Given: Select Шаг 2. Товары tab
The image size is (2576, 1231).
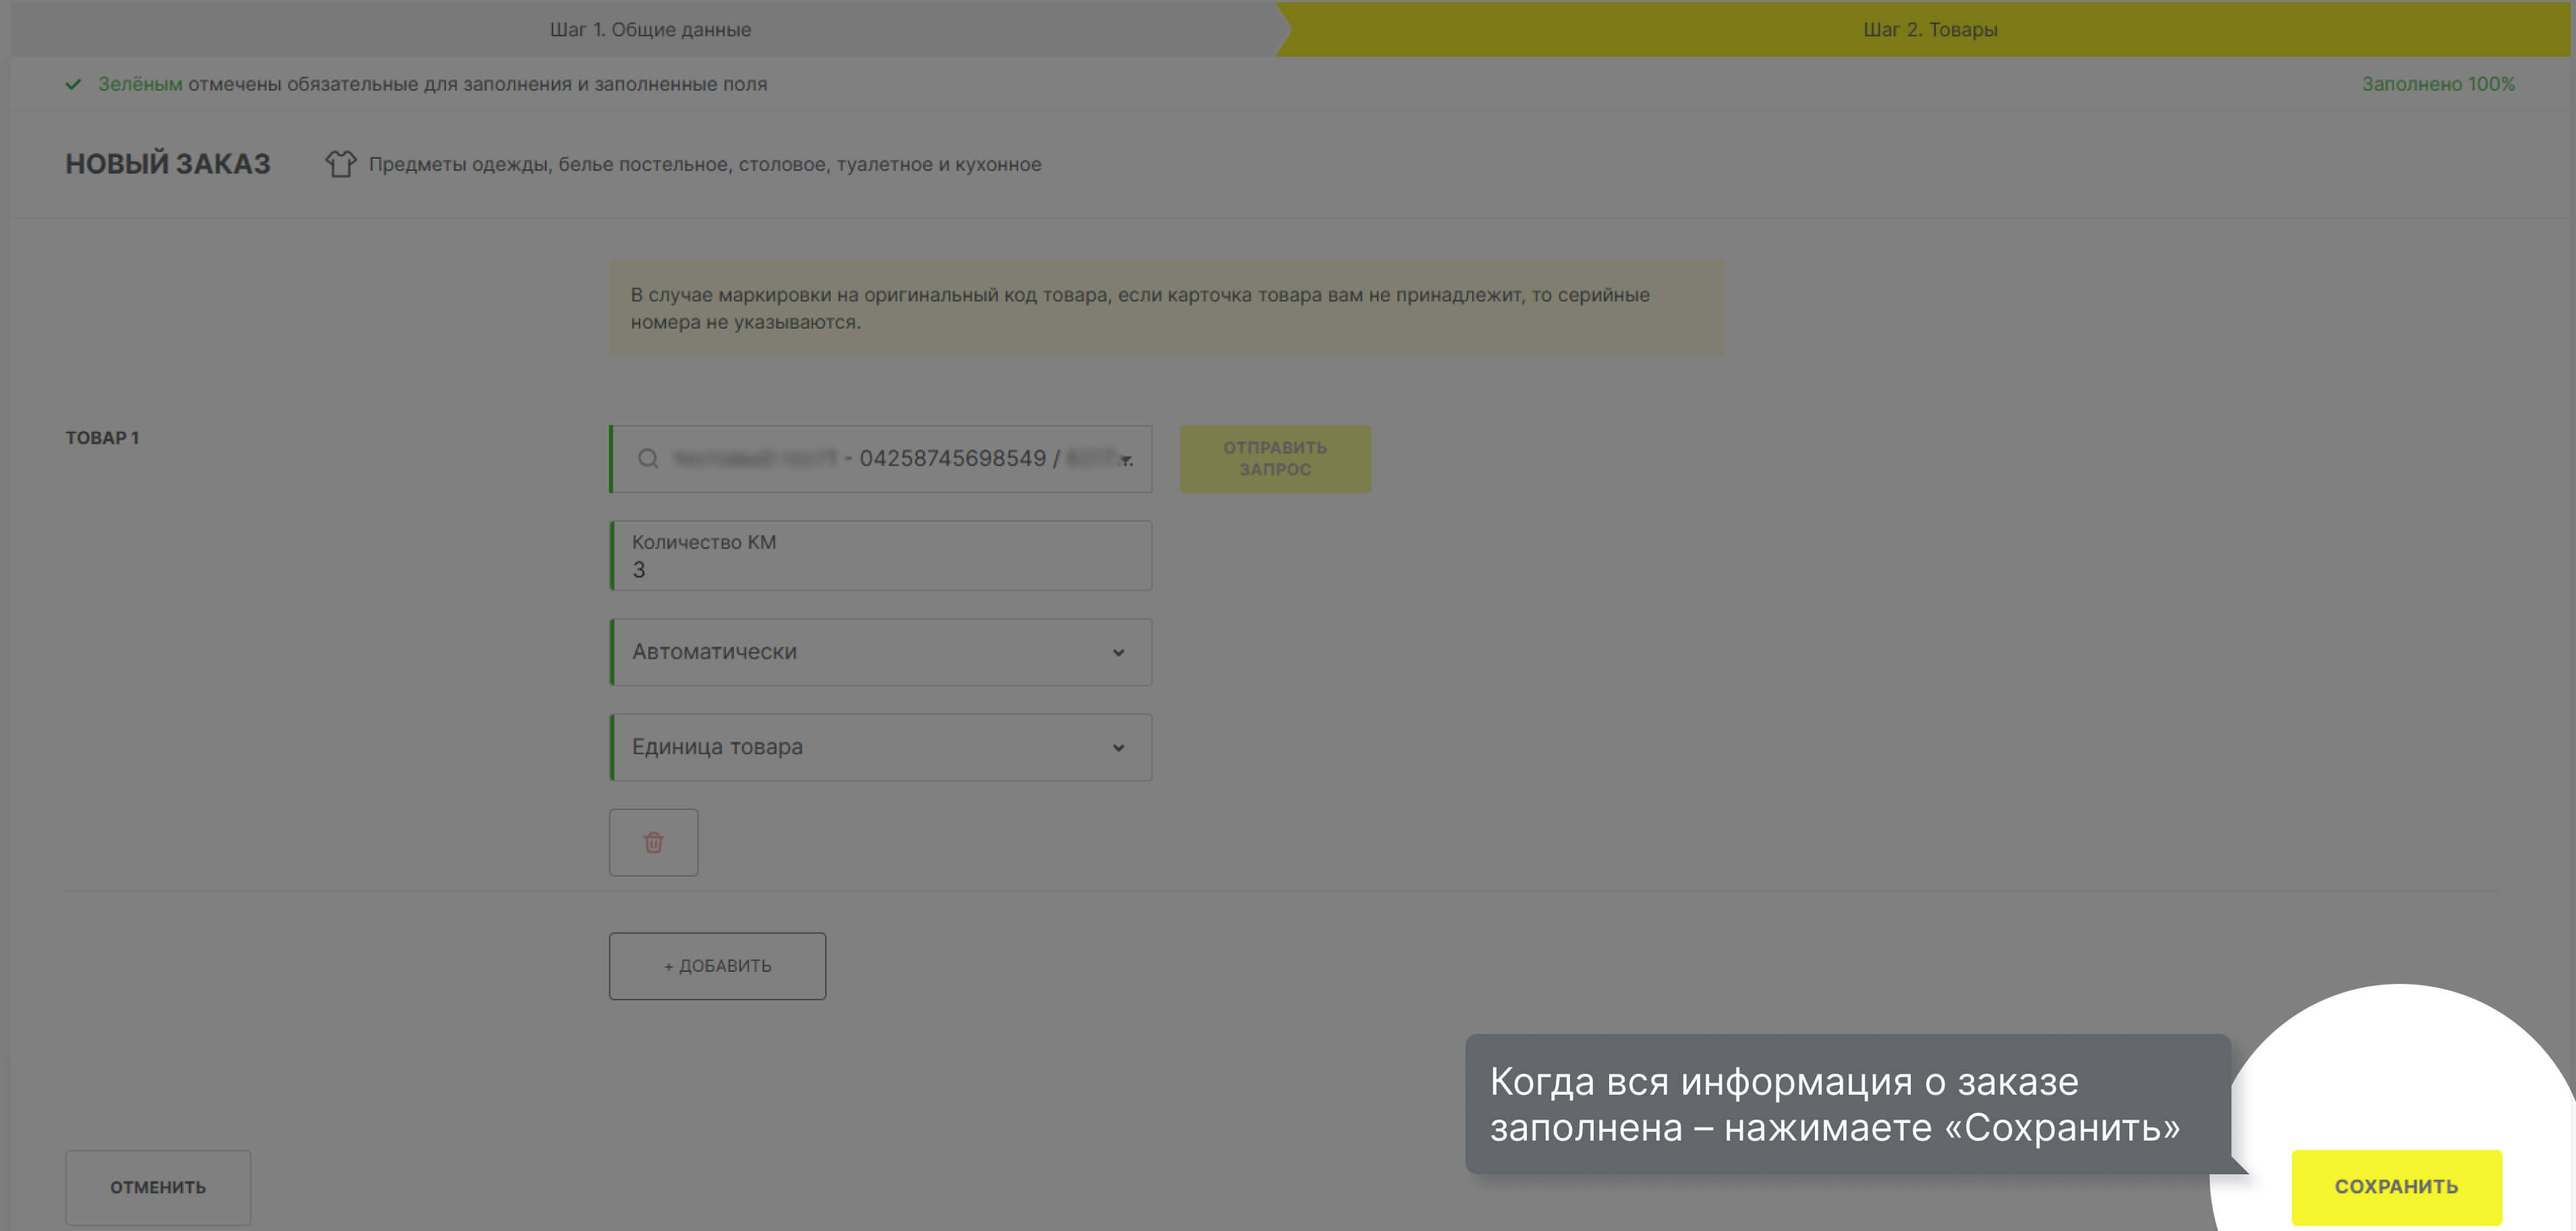Looking at the screenshot, I should (1930, 29).
